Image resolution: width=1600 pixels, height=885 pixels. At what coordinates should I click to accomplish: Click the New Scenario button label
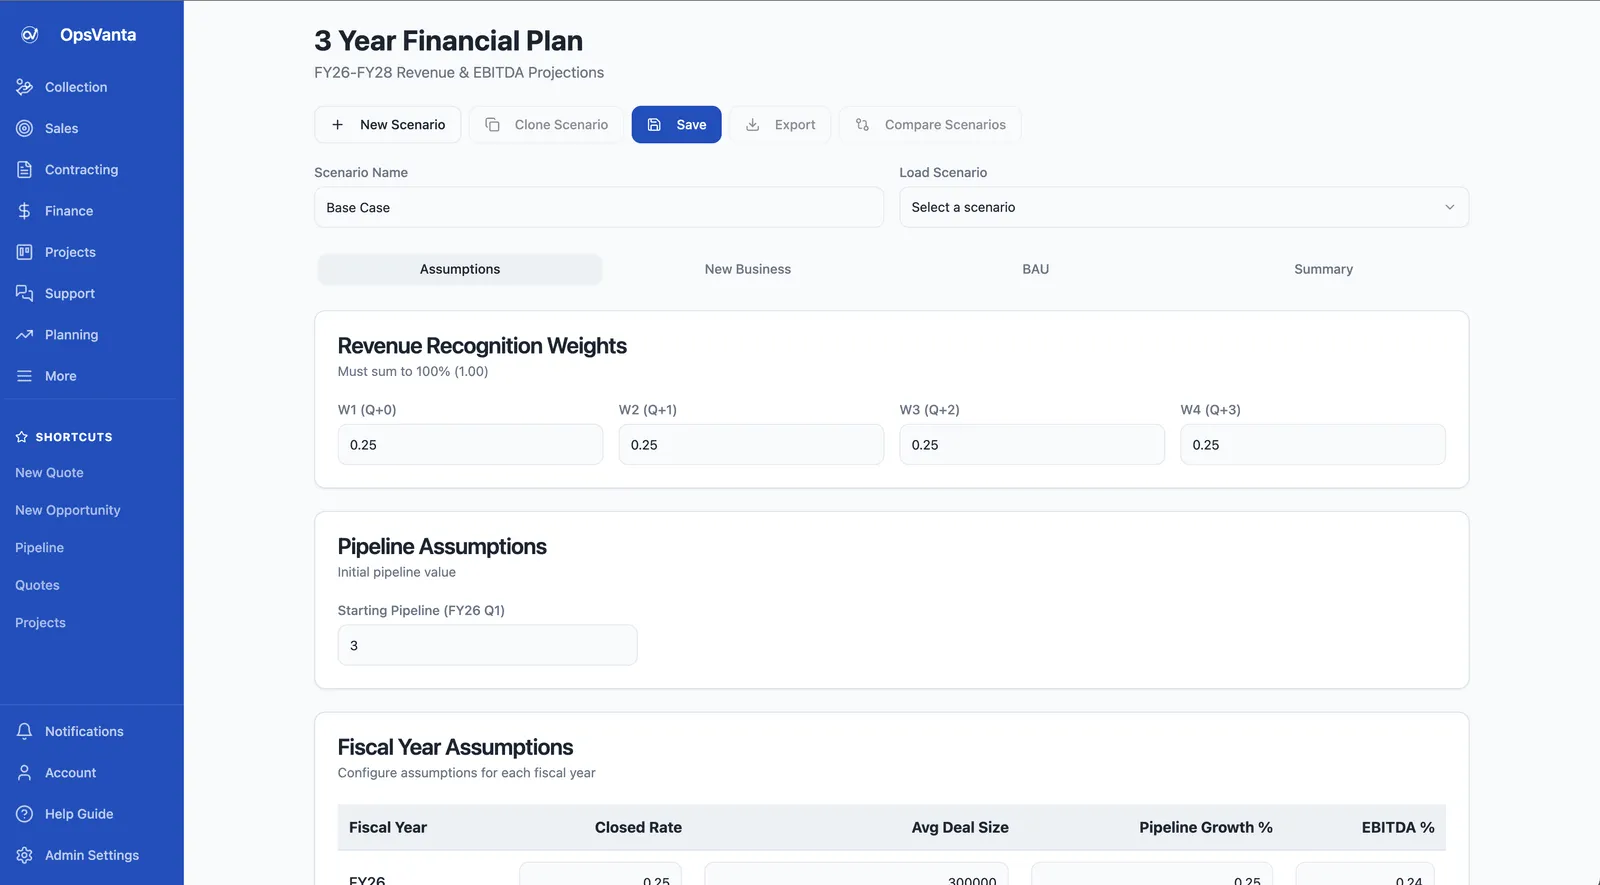coord(403,125)
